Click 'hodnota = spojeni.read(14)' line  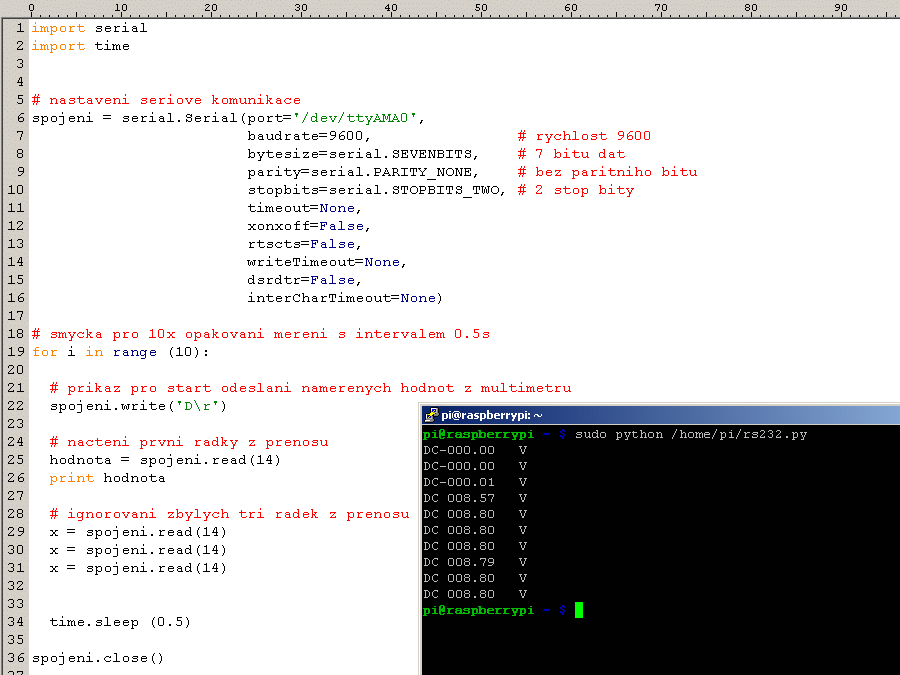[x=165, y=460]
